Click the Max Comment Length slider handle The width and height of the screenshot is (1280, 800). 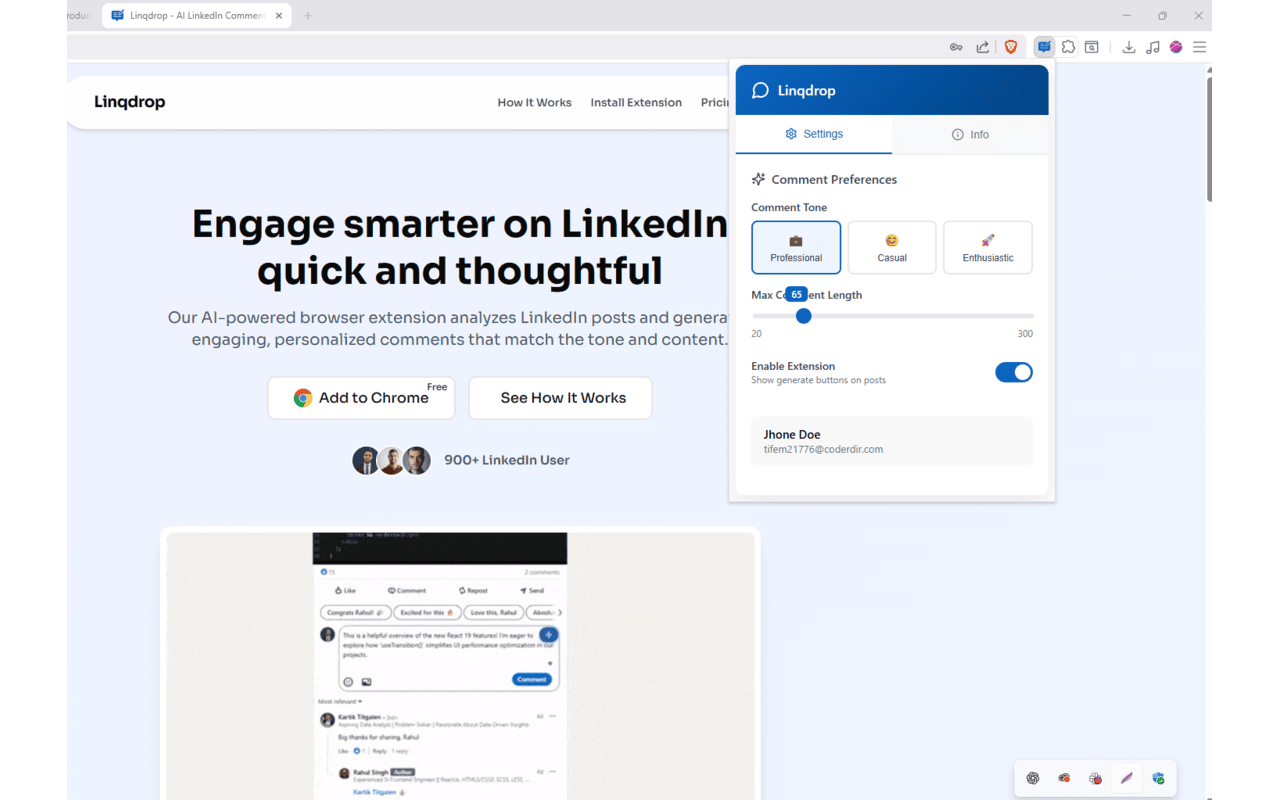click(x=803, y=316)
